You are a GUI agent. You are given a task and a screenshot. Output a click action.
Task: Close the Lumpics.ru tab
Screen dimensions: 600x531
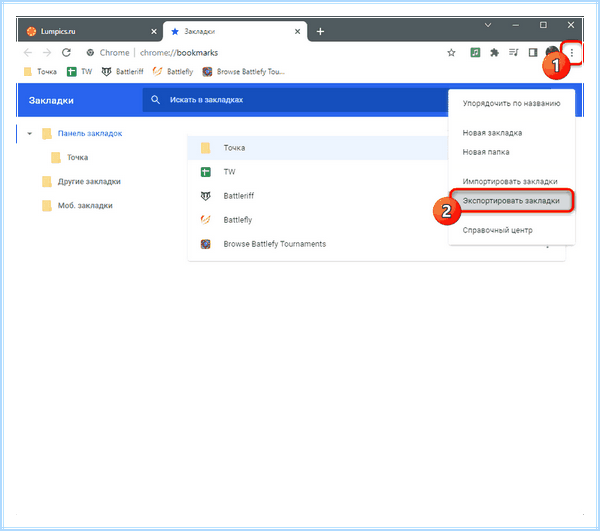point(154,31)
